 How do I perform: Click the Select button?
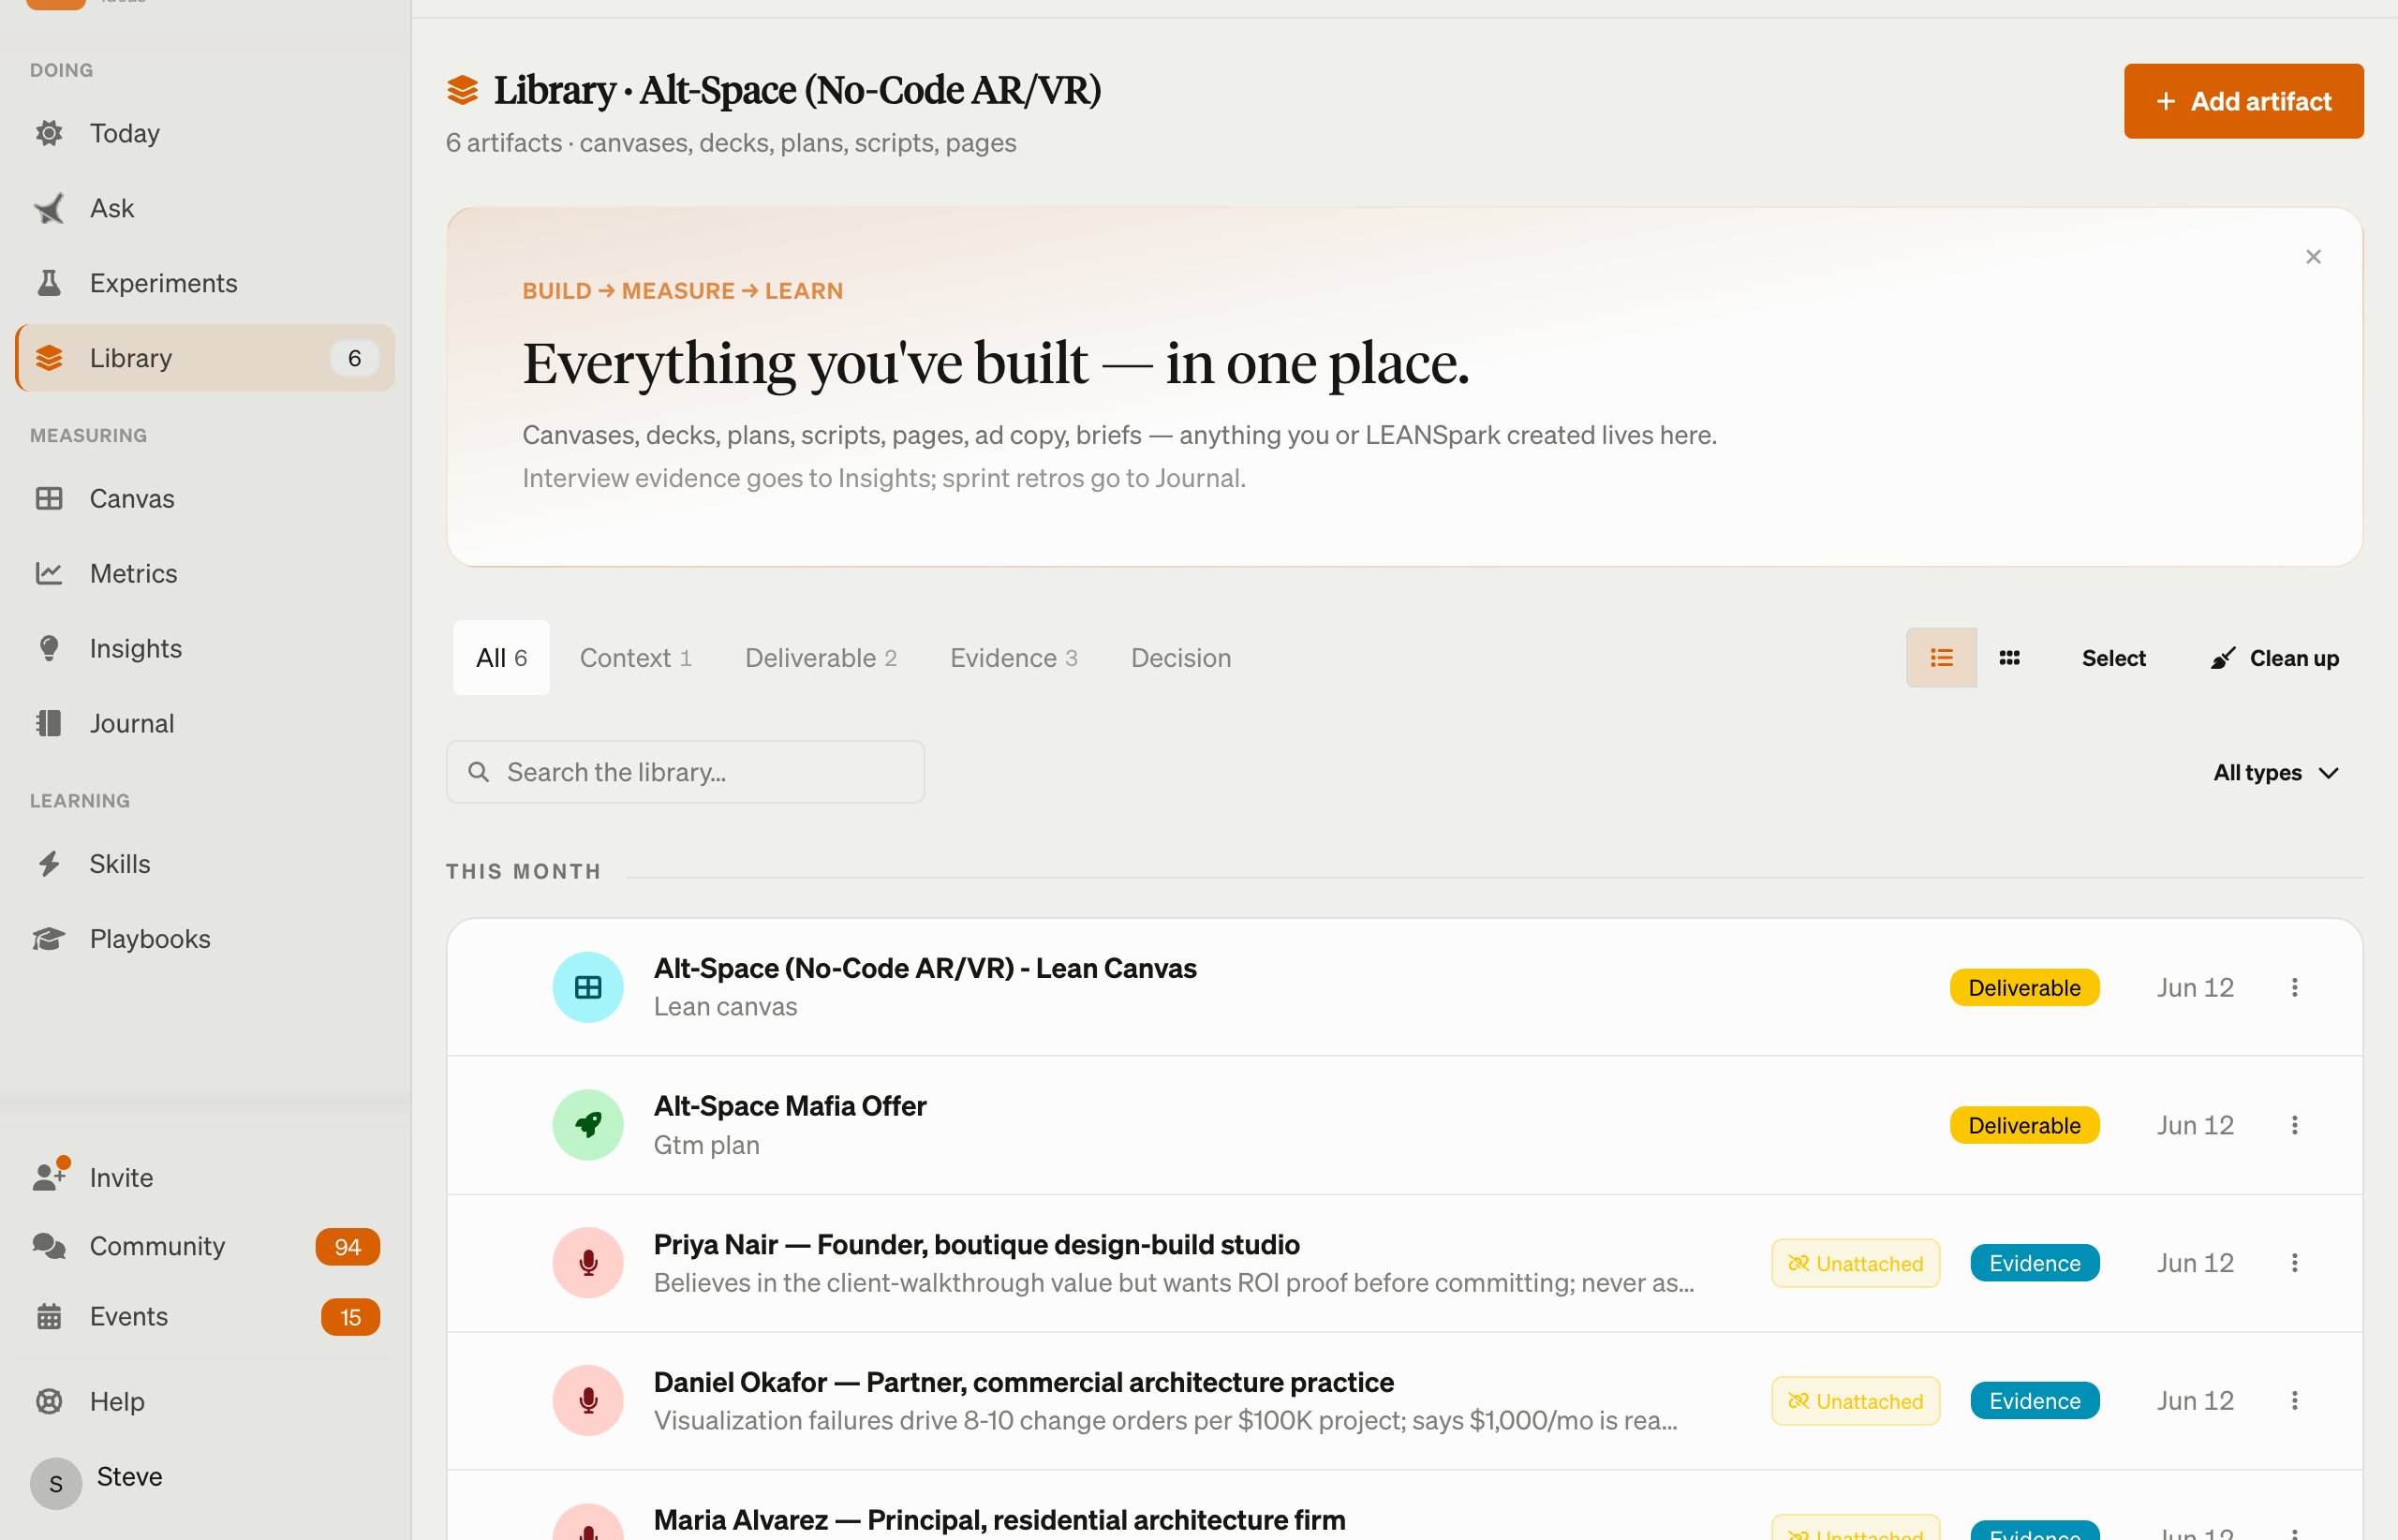[x=2114, y=657]
